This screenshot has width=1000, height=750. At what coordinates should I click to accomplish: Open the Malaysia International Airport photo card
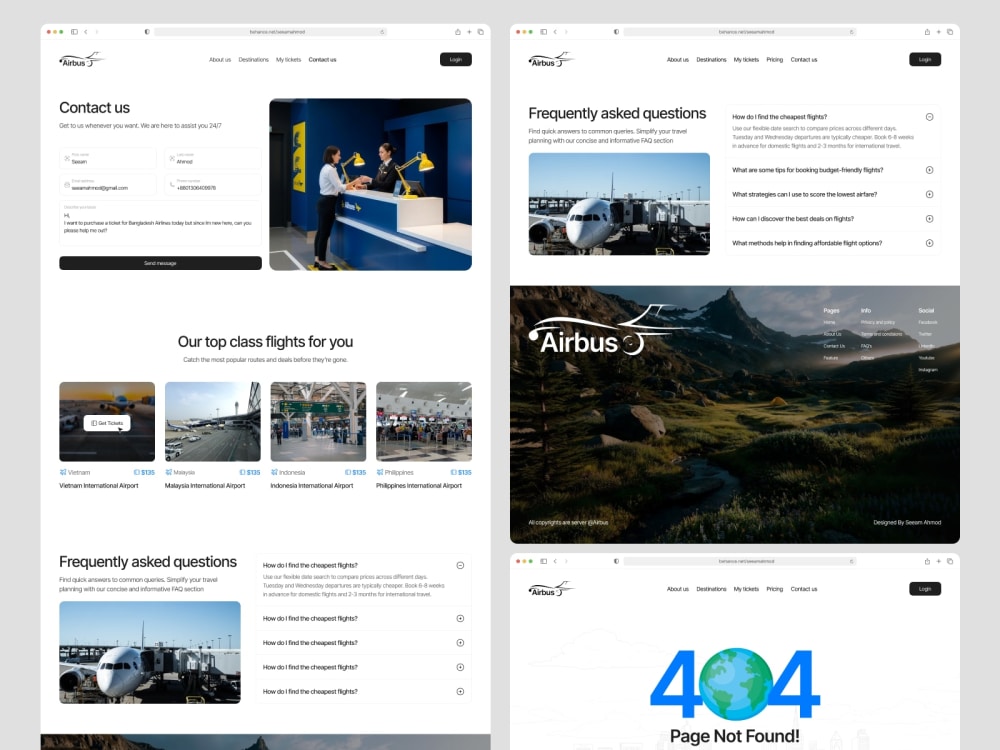tap(212, 422)
